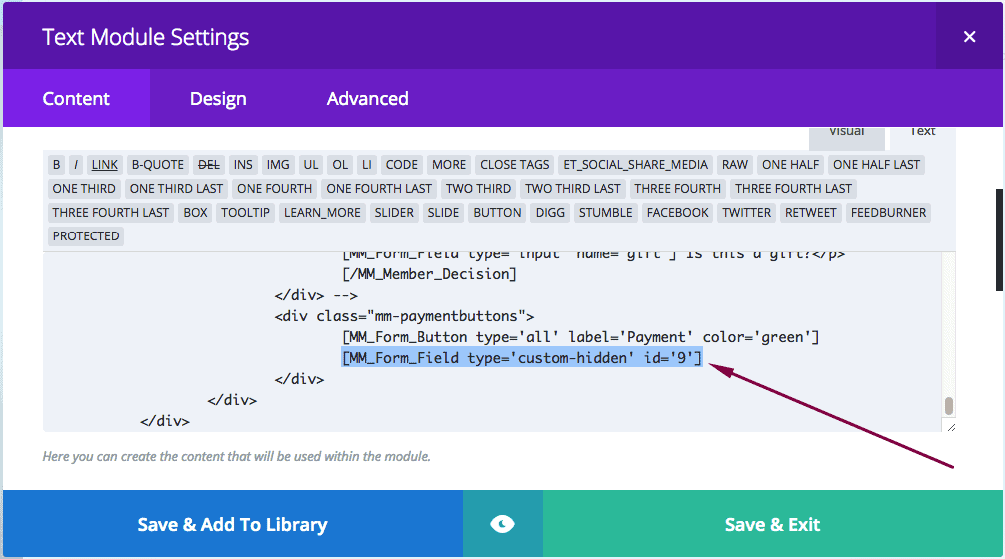1005x559 pixels.
Task: Switch to the Design tab
Action: click(218, 99)
